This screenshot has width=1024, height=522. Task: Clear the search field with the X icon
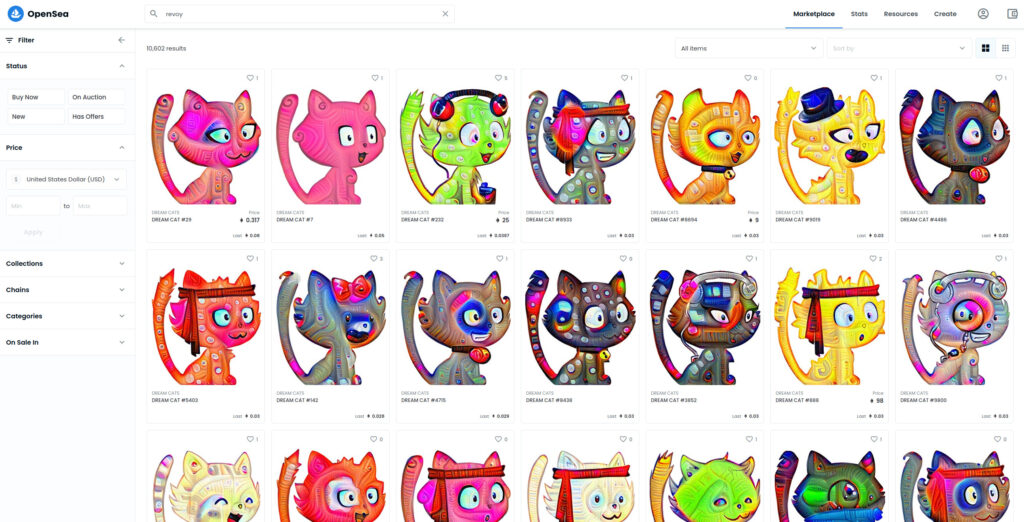coord(445,14)
